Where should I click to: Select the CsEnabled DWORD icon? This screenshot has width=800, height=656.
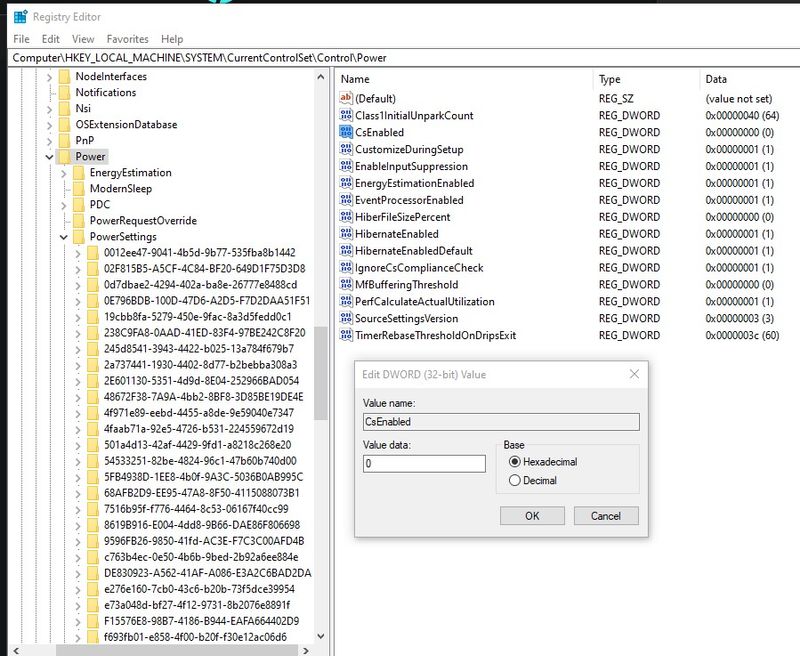346,132
